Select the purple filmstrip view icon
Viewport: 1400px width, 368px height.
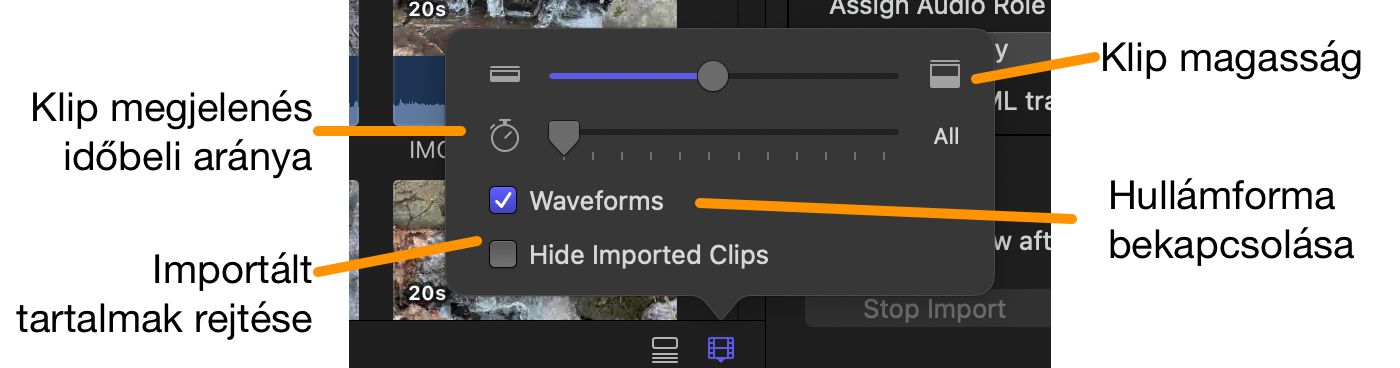720,349
